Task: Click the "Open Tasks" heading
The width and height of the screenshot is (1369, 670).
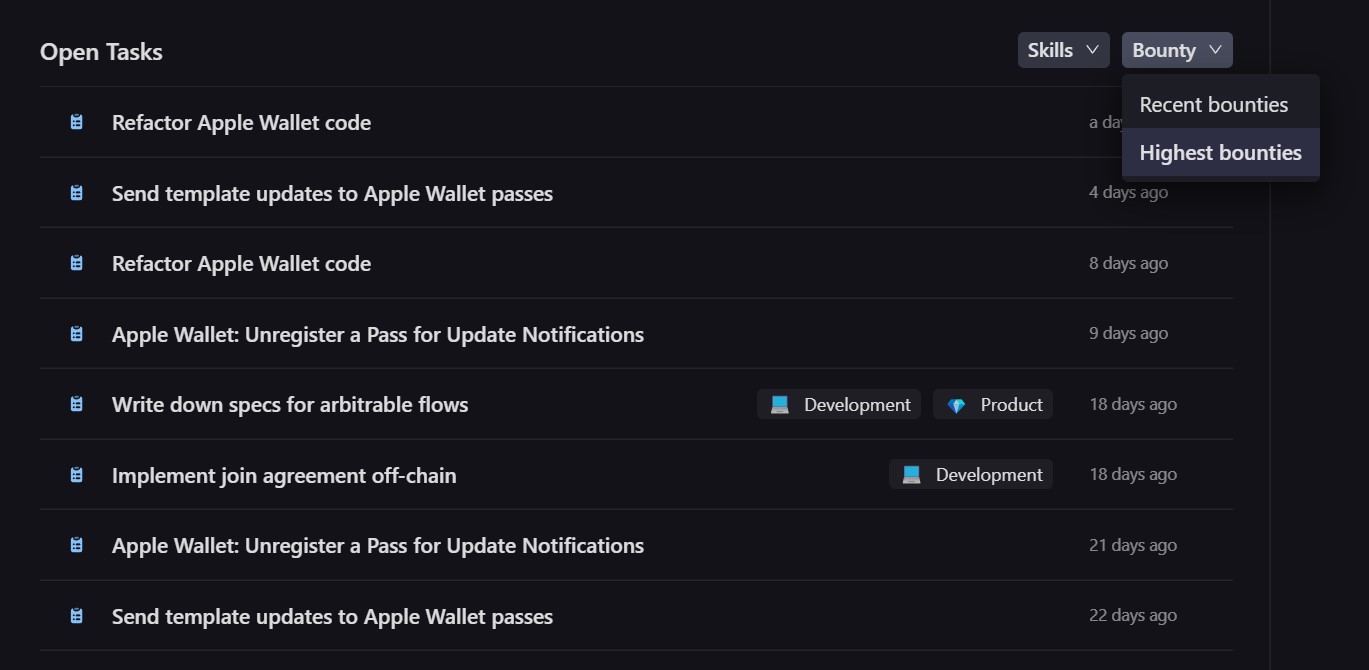Action: point(101,52)
